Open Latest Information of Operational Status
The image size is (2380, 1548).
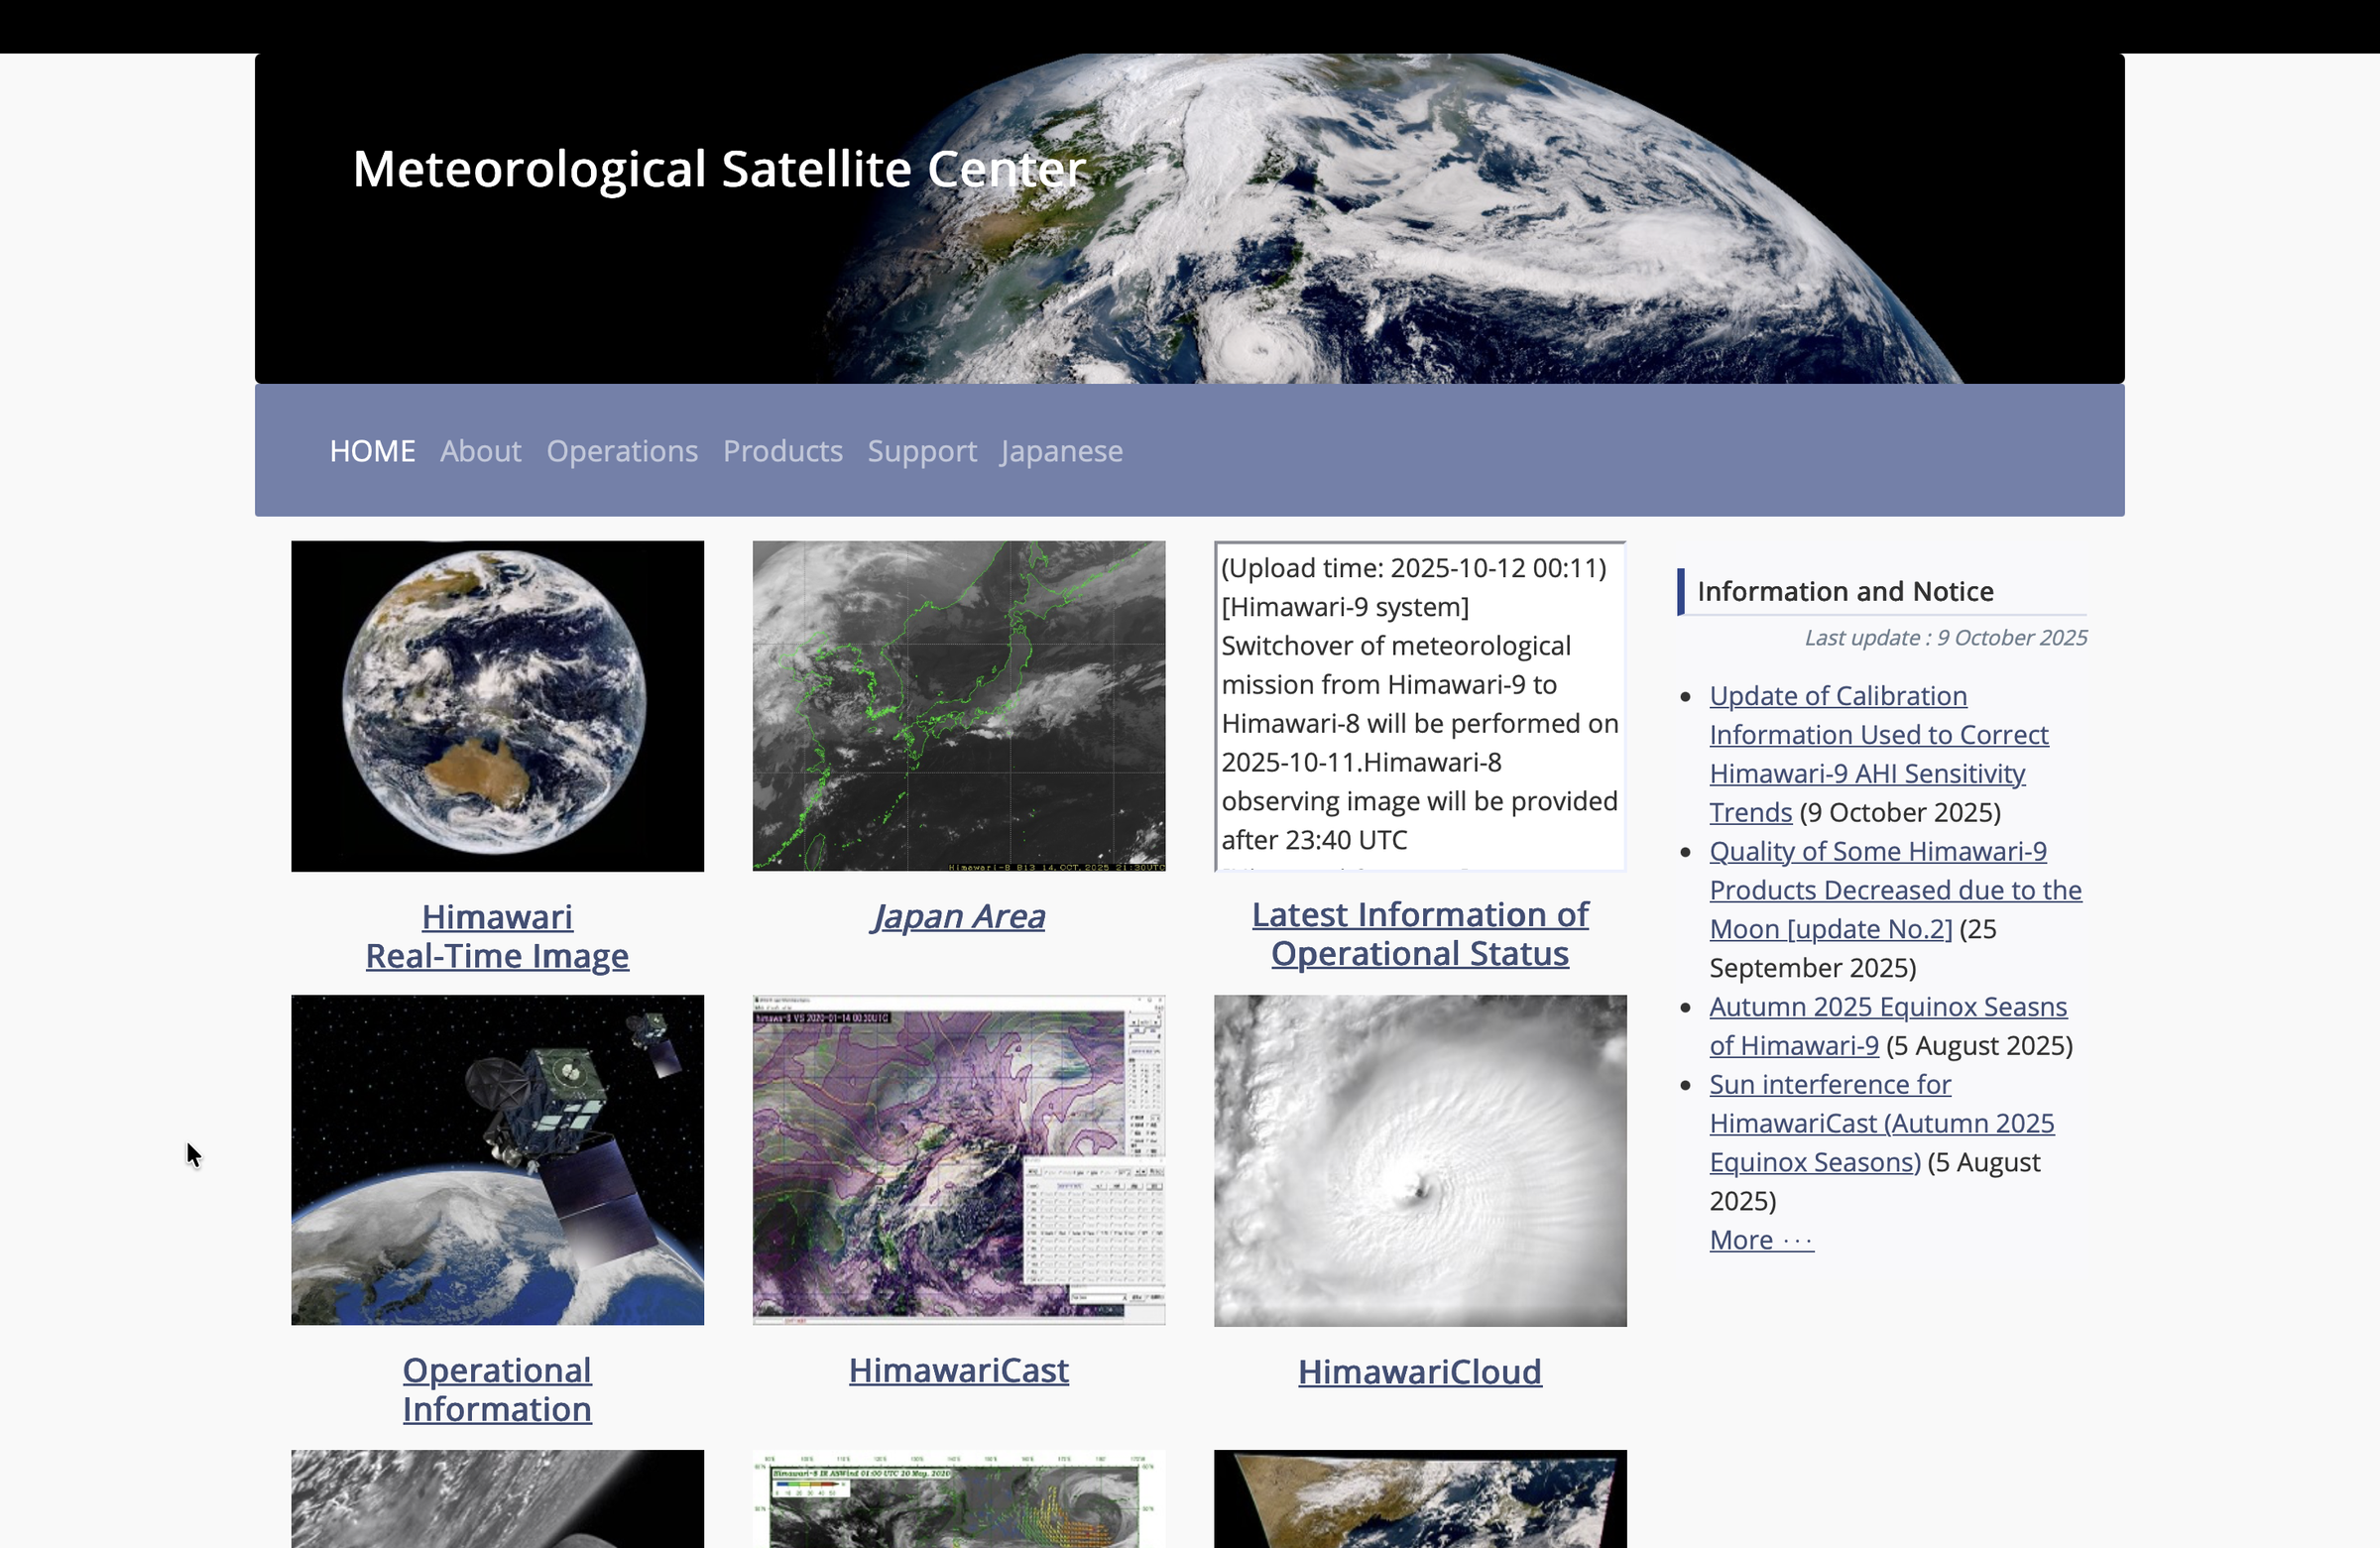[1419, 933]
